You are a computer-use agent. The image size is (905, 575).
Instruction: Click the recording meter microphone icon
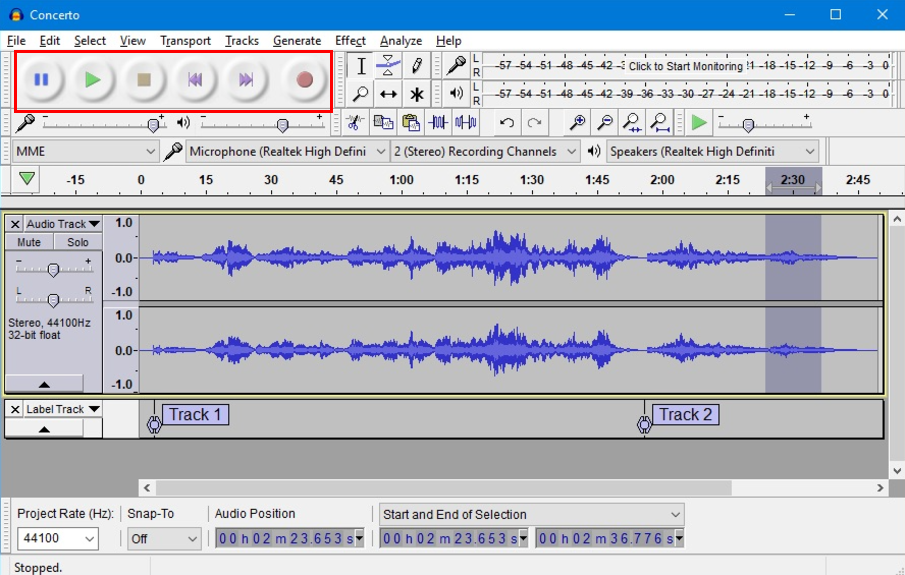456,65
